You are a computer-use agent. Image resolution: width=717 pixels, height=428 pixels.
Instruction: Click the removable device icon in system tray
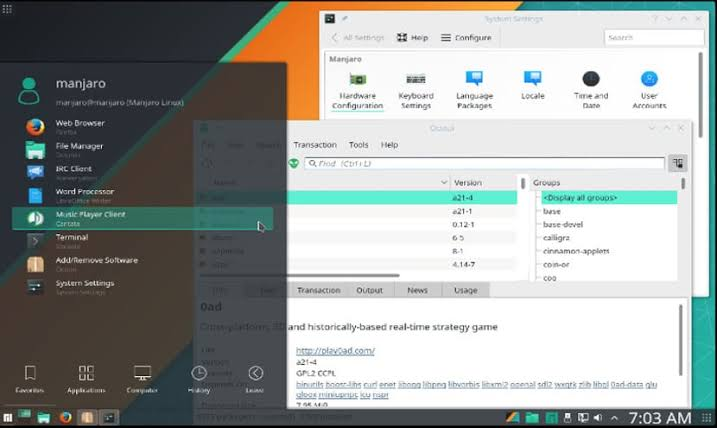[567, 417]
